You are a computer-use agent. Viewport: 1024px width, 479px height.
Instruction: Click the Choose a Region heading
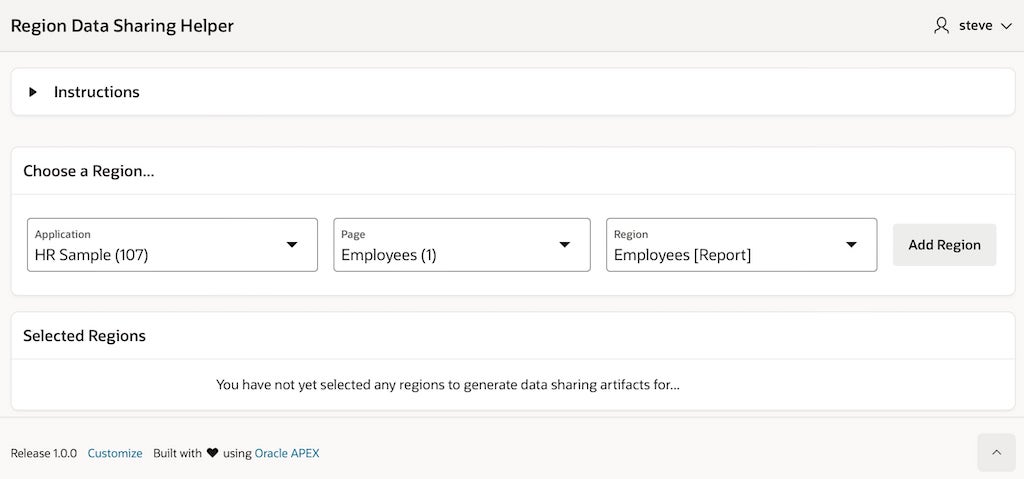89,171
